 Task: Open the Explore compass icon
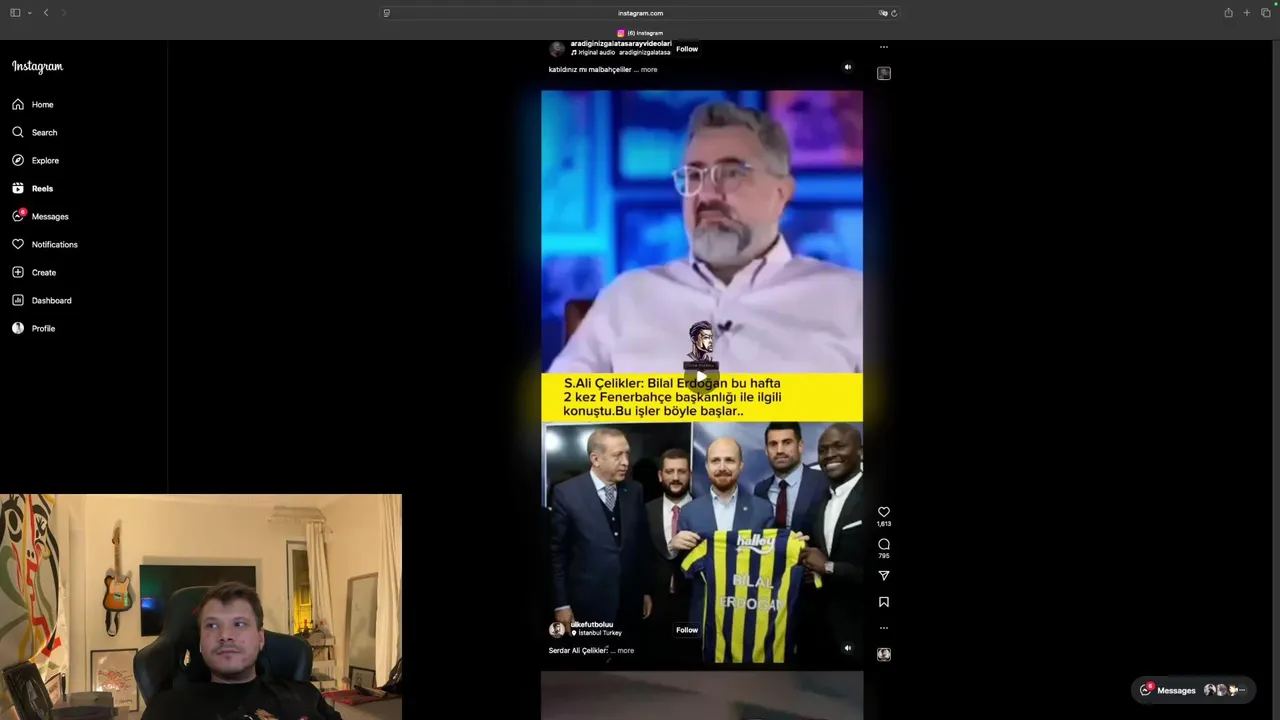pyautogui.click(x=18, y=160)
